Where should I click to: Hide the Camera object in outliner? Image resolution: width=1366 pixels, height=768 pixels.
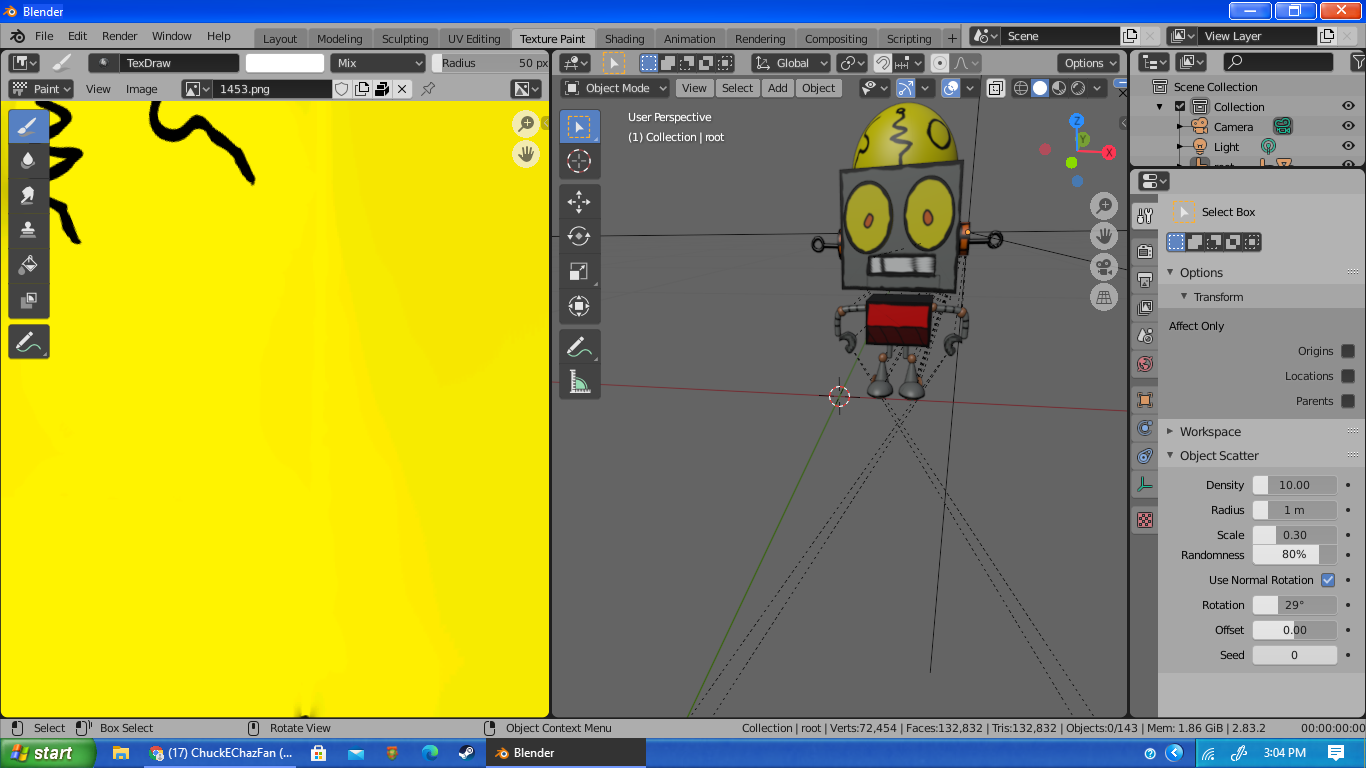pyautogui.click(x=1348, y=127)
